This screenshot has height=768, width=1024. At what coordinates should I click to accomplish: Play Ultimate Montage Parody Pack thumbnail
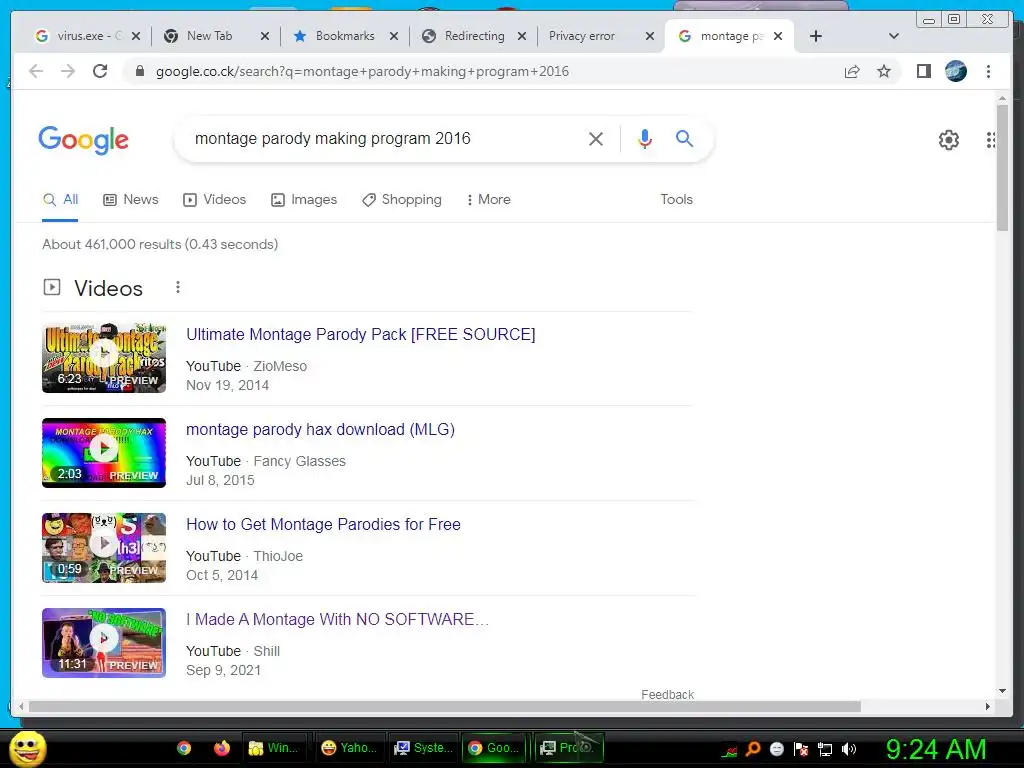(104, 357)
